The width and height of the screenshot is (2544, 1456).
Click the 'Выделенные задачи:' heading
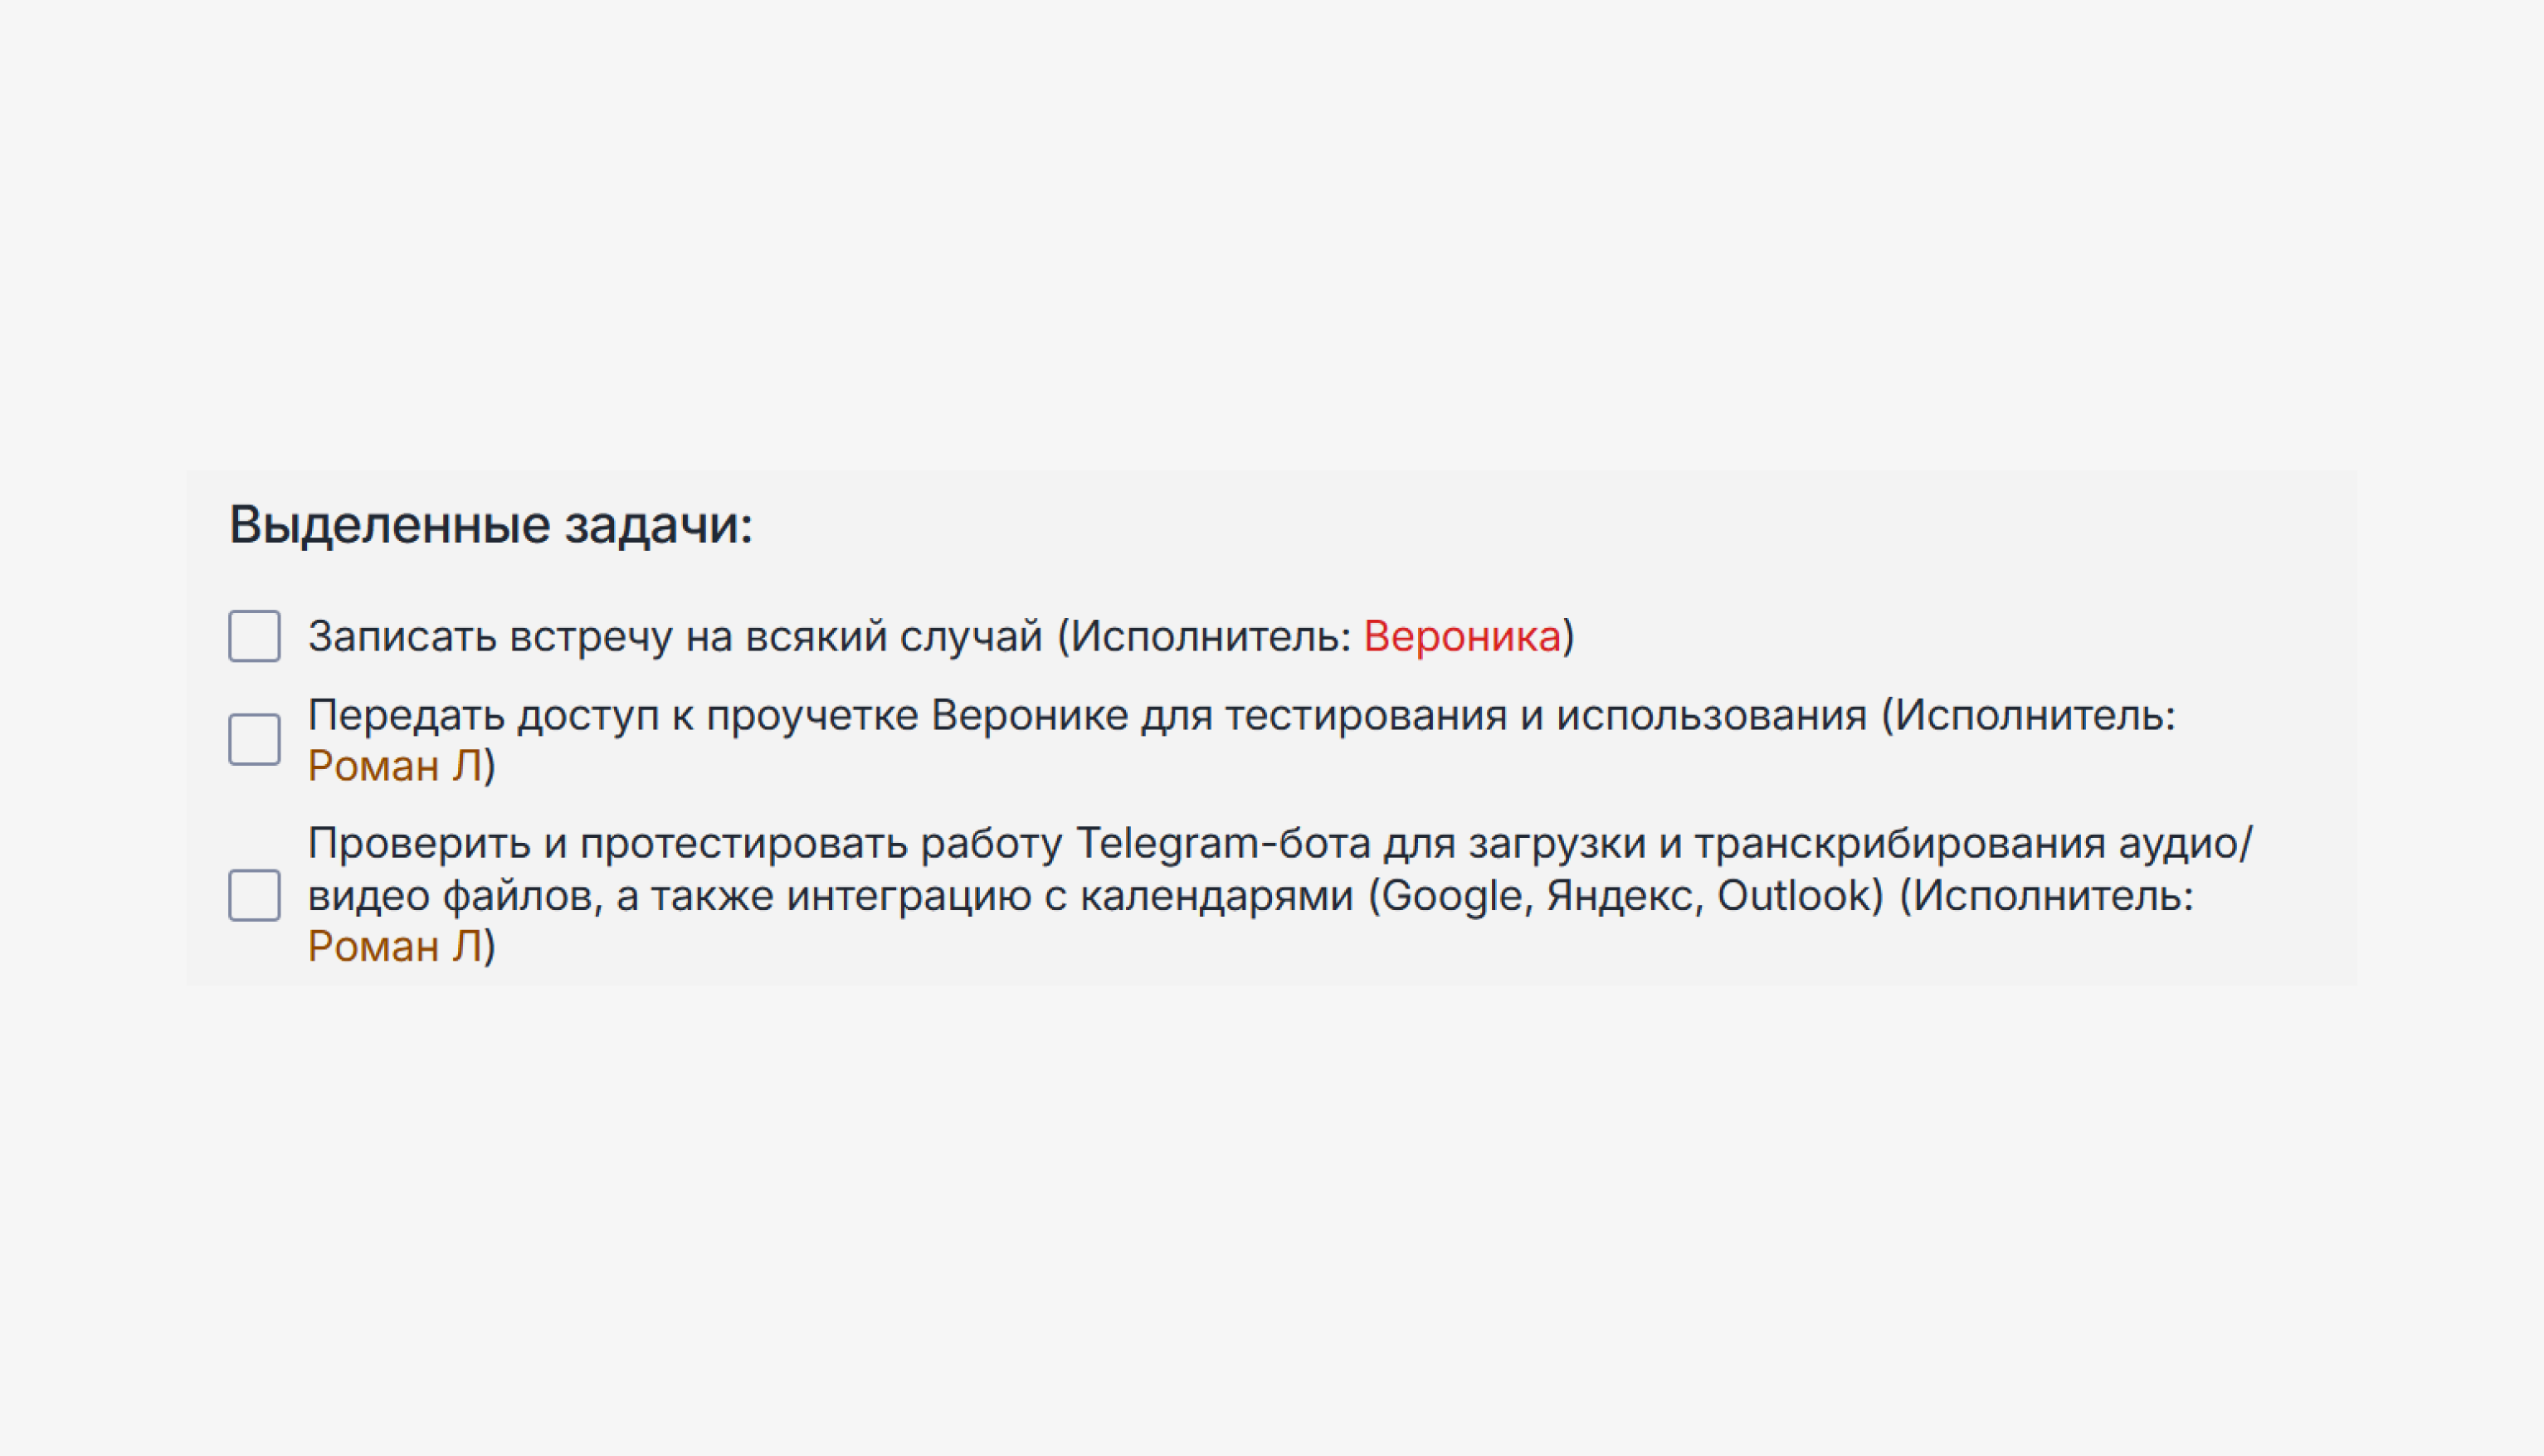(490, 526)
